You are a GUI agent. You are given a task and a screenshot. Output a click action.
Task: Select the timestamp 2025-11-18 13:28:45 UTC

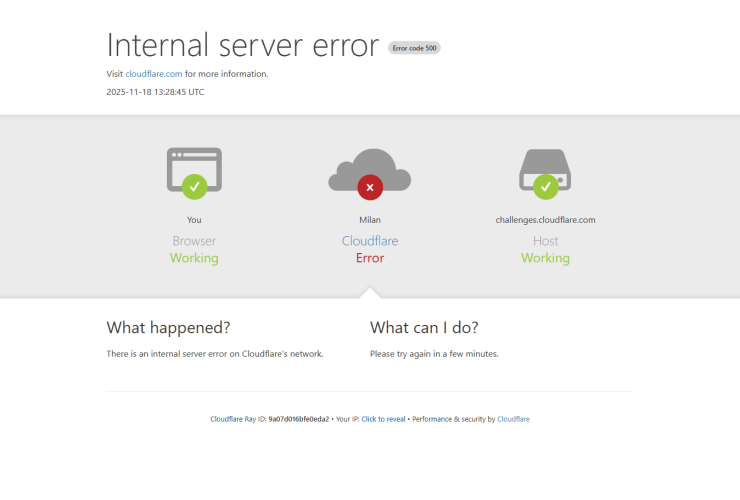[155, 92]
